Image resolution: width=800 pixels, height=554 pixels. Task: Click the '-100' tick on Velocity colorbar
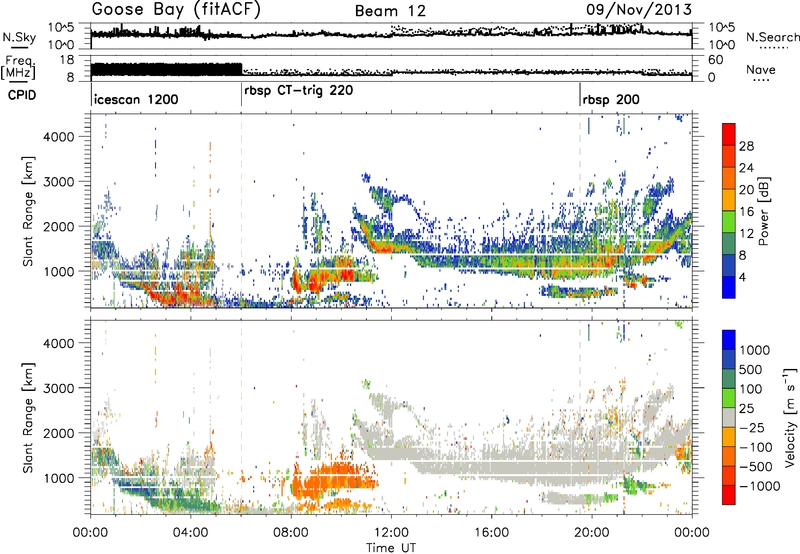tap(756, 447)
